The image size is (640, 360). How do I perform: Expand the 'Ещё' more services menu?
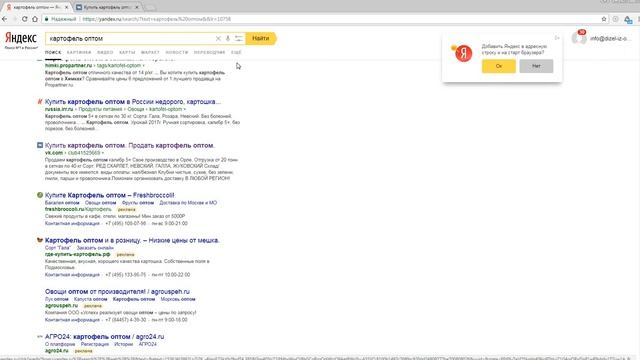click(236, 52)
